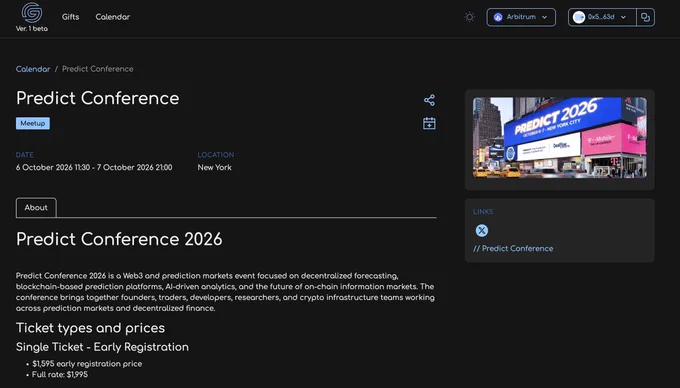Click the 0x5...63d wallet address text

coord(601,17)
